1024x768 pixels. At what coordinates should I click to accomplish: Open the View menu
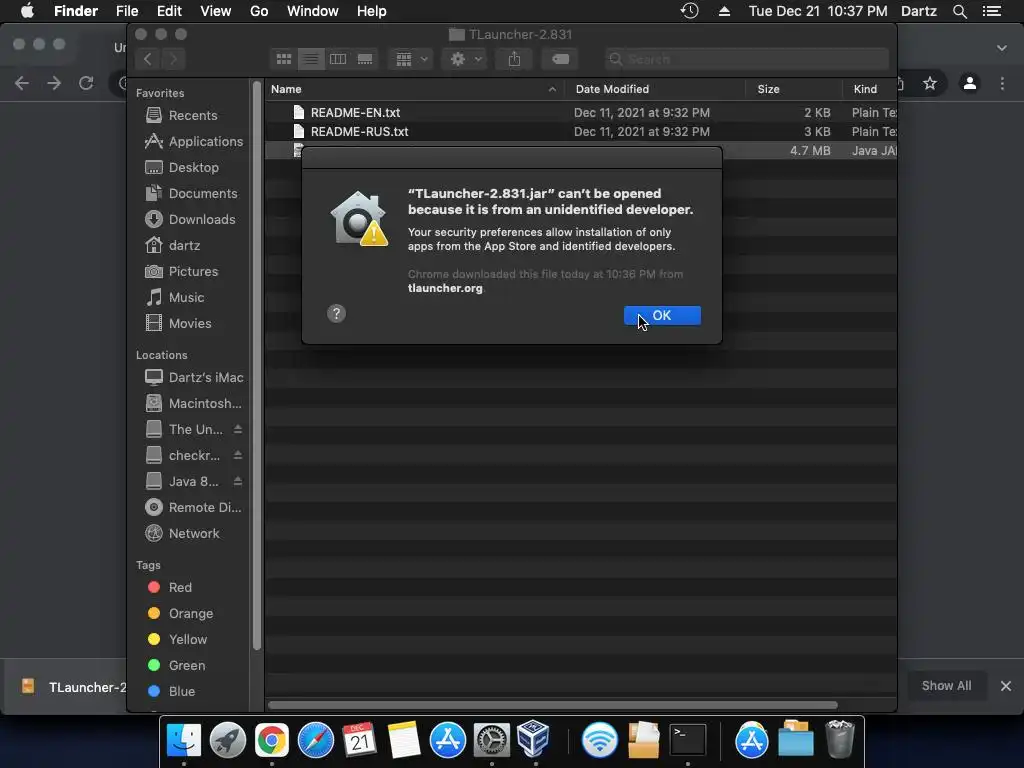[x=216, y=11]
